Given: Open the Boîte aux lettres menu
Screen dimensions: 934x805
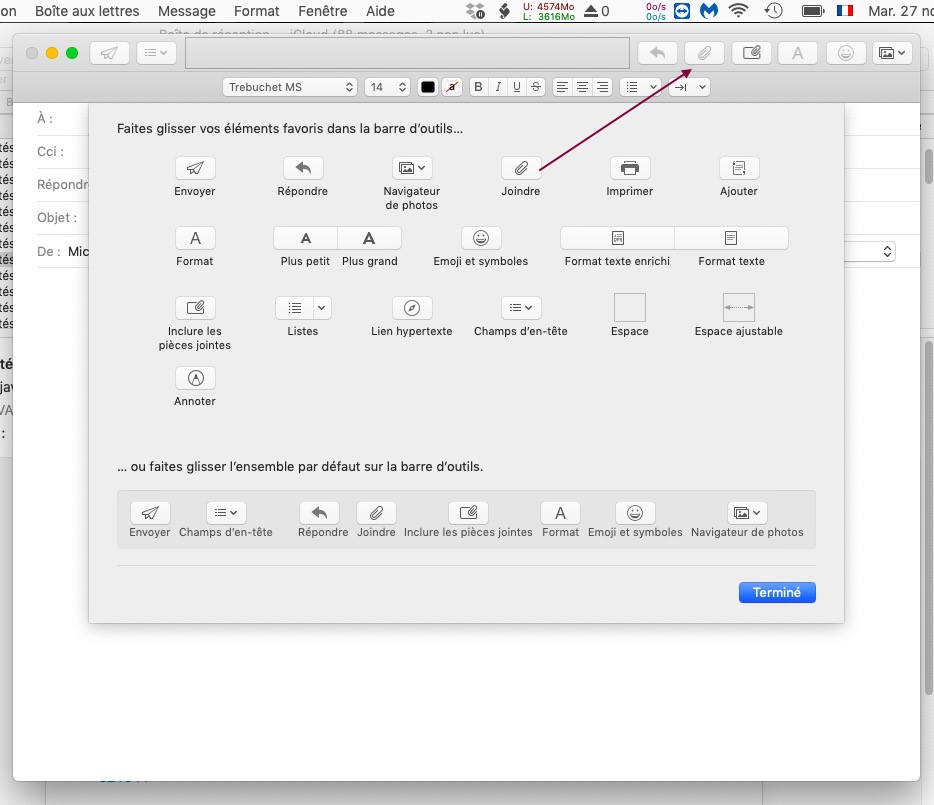Looking at the screenshot, I should [87, 11].
